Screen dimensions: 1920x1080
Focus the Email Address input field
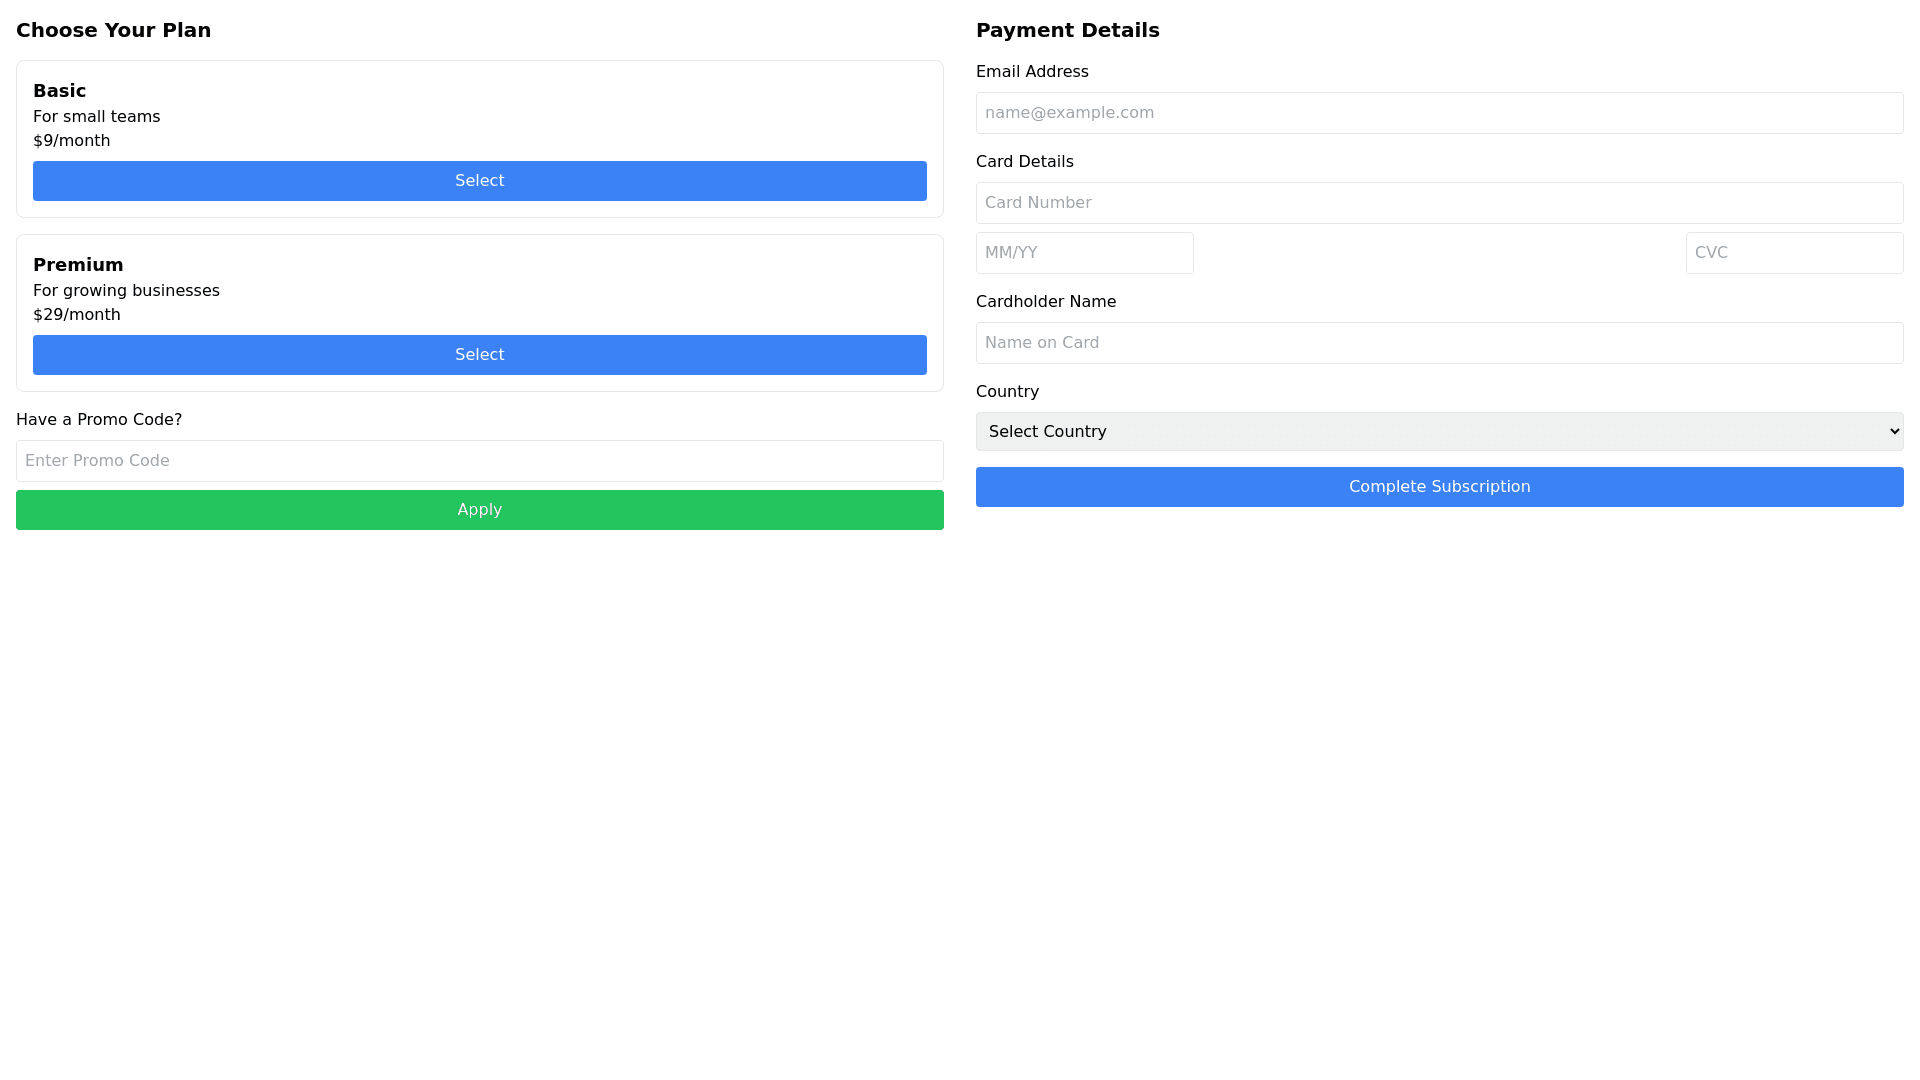pos(1440,113)
